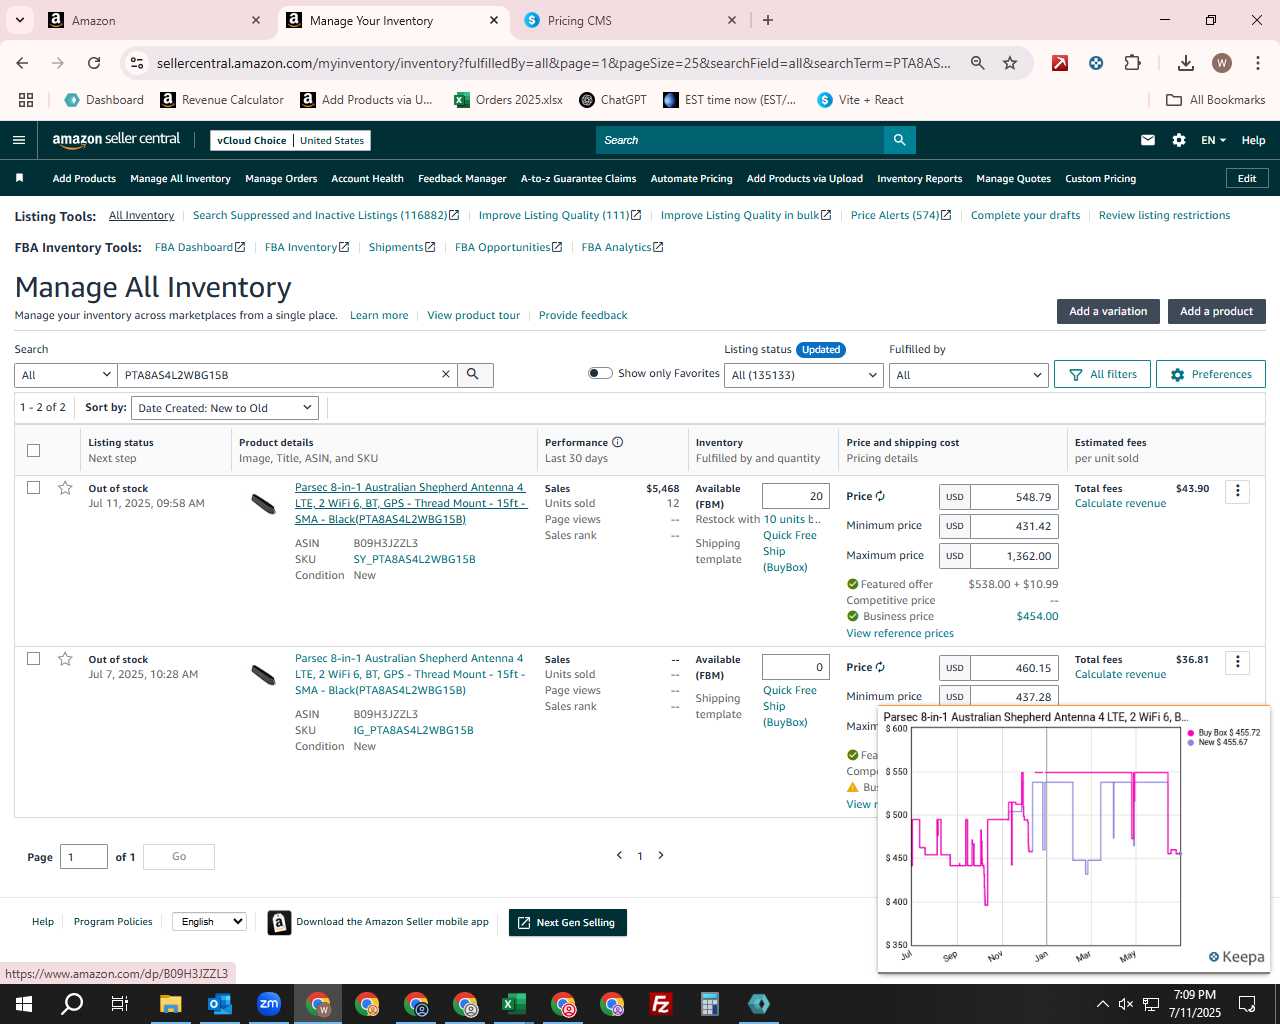Image resolution: width=1280 pixels, height=1024 pixels.
Task: Open the Chrome downloads icon
Action: tap(1185, 63)
